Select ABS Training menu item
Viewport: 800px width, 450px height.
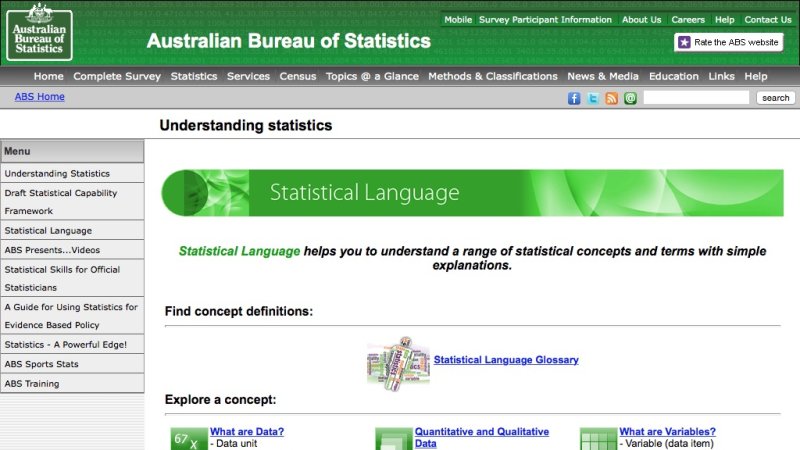click(x=72, y=383)
